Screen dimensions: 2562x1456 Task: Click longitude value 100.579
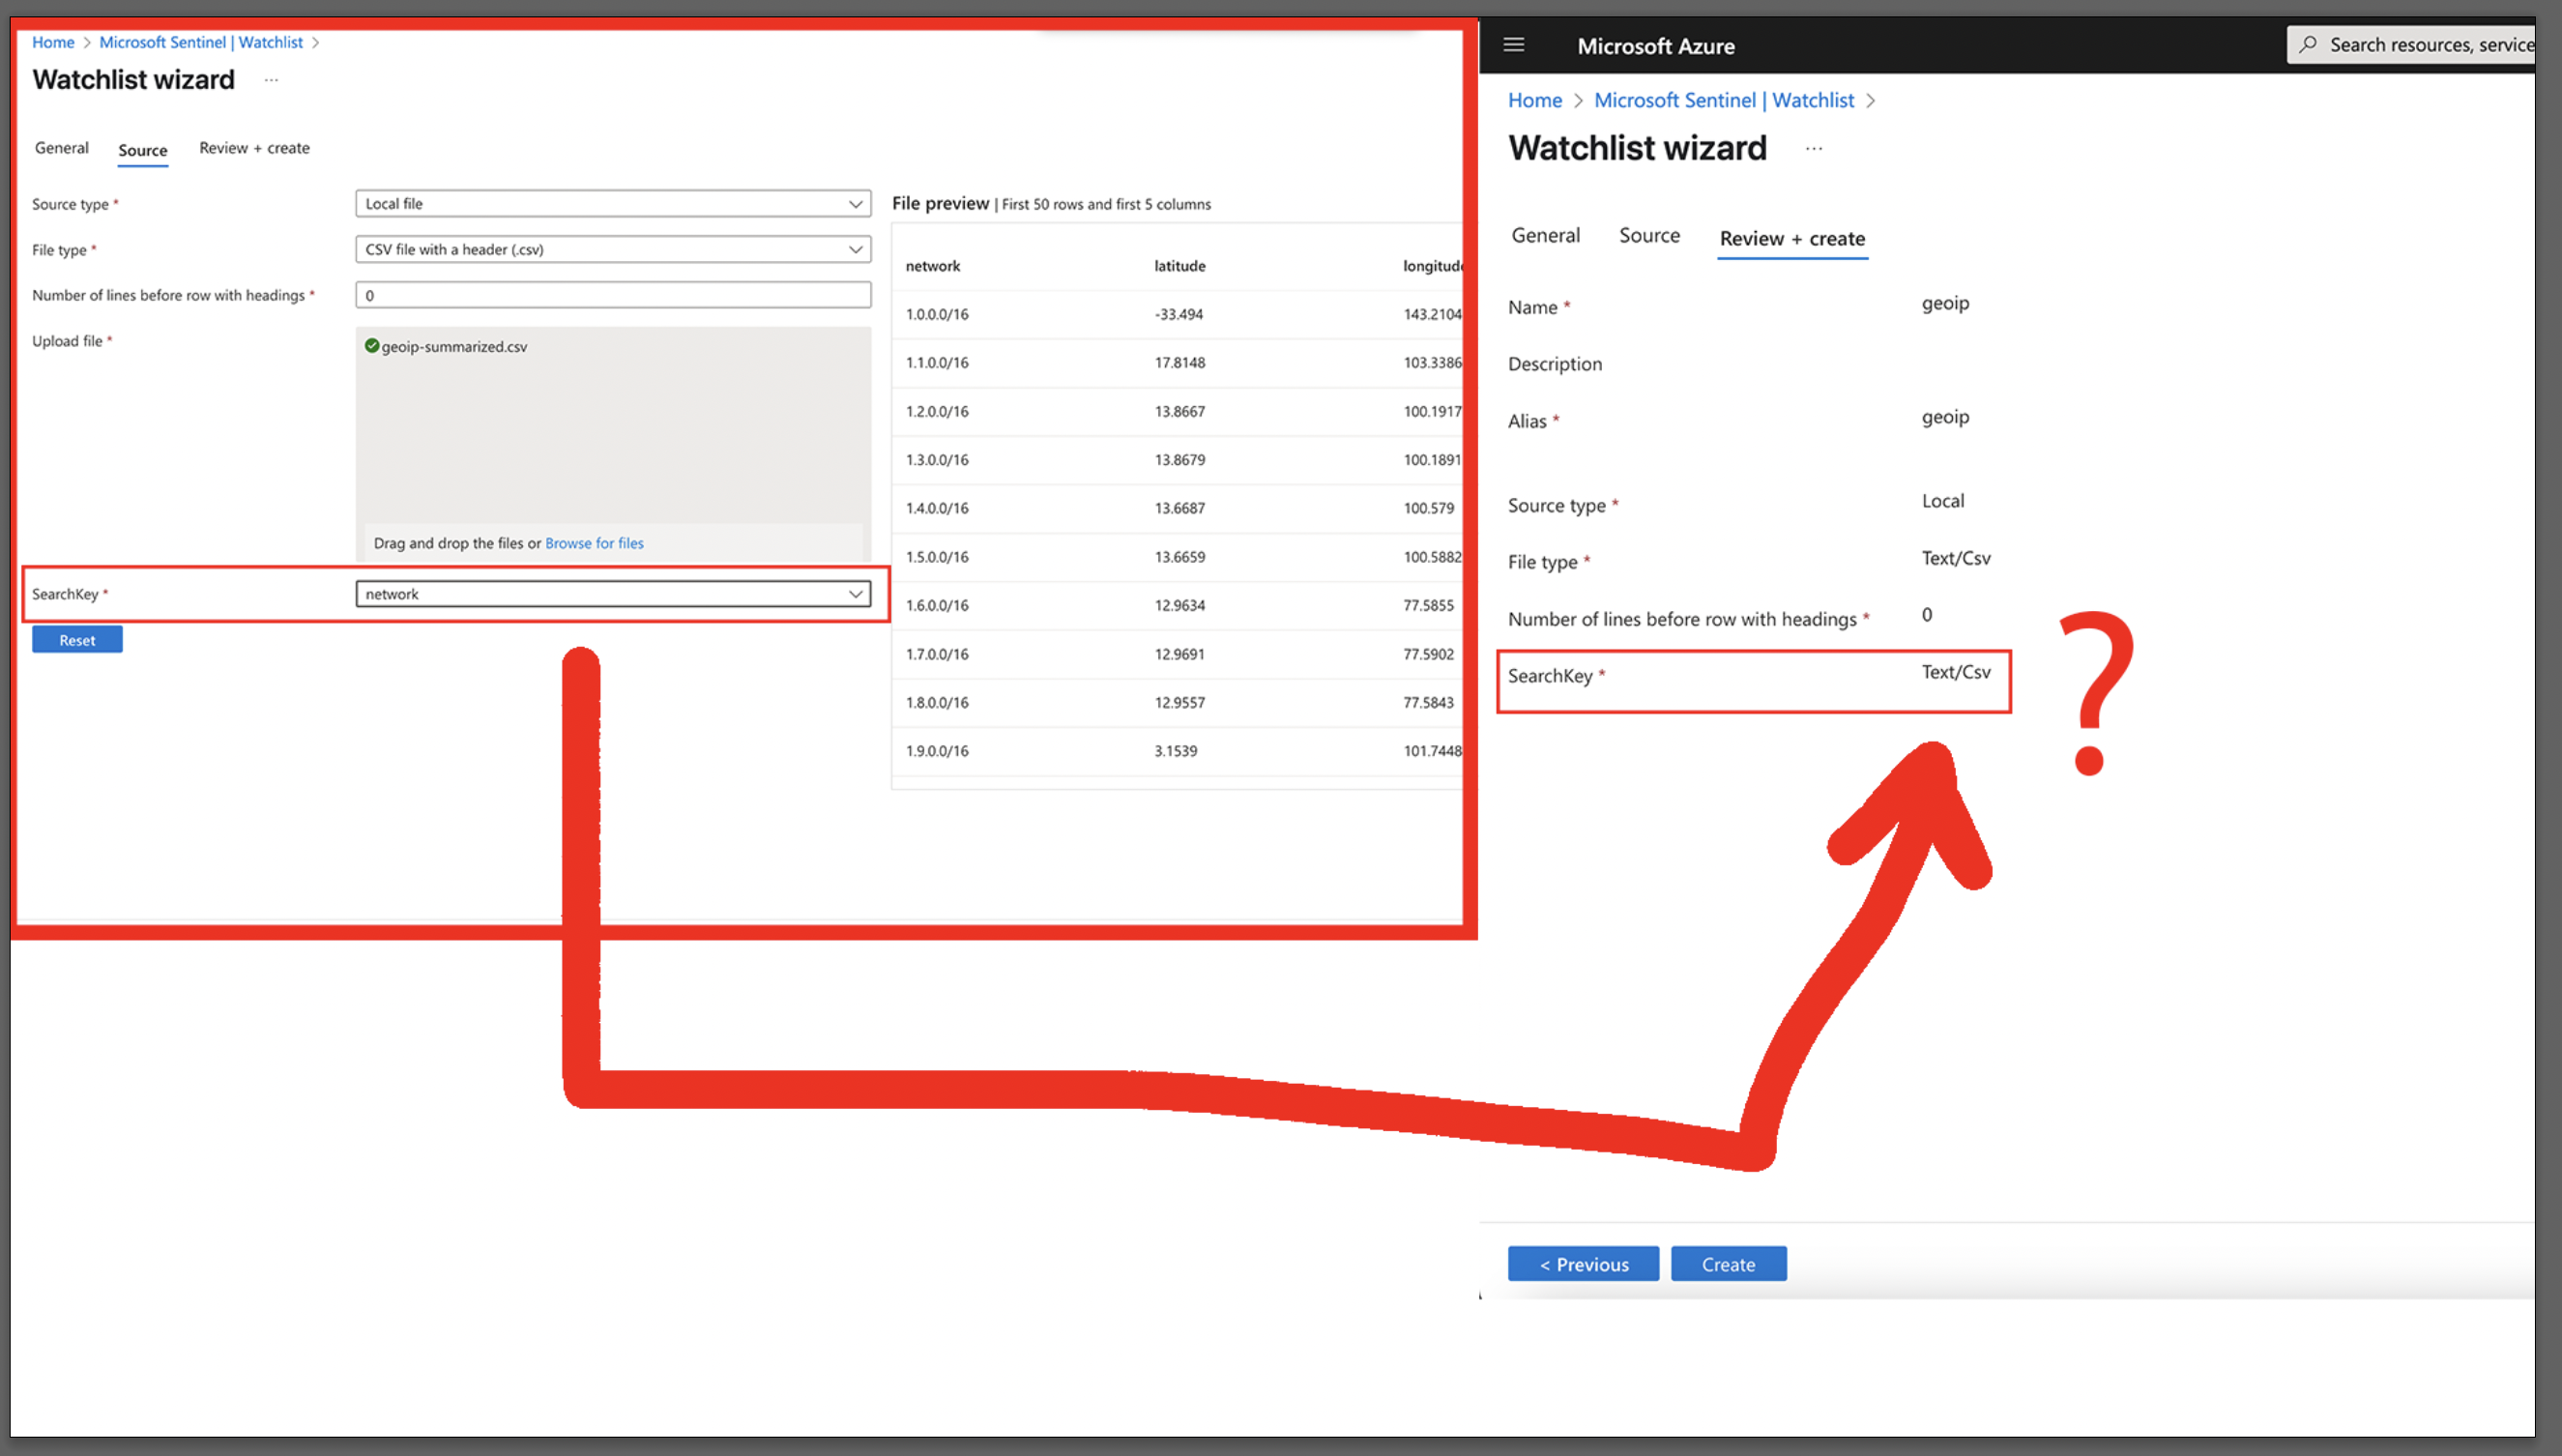(1429, 508)
